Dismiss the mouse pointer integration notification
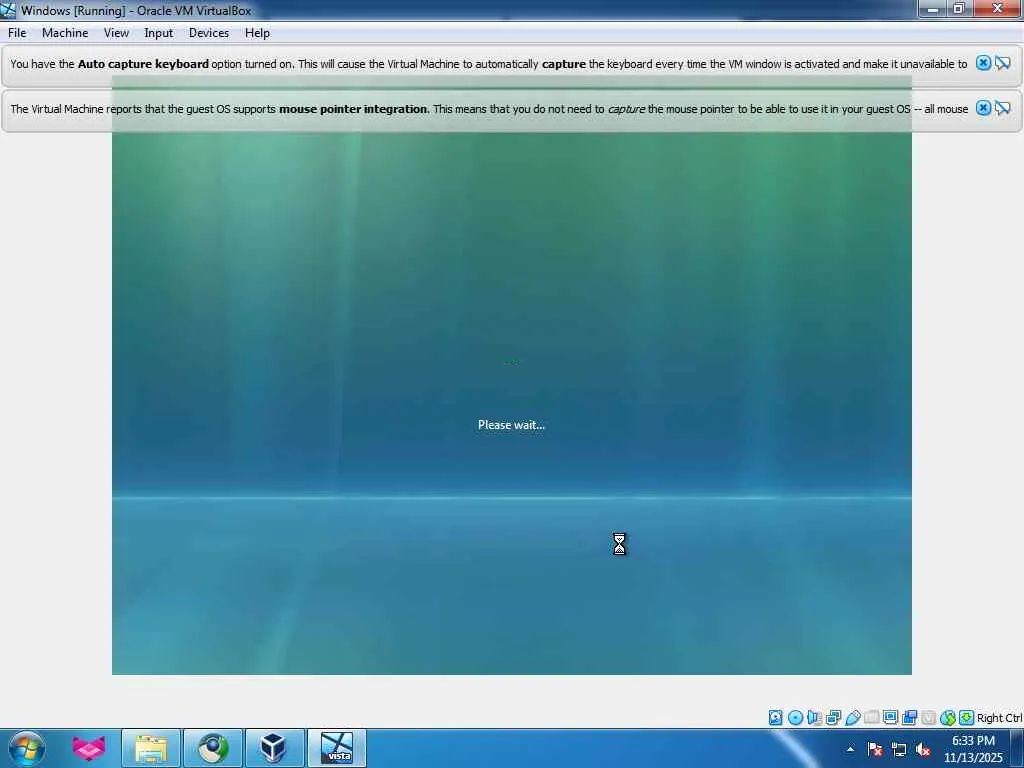The height and width of the screenshot is (768, 1024). coord(983,108)
